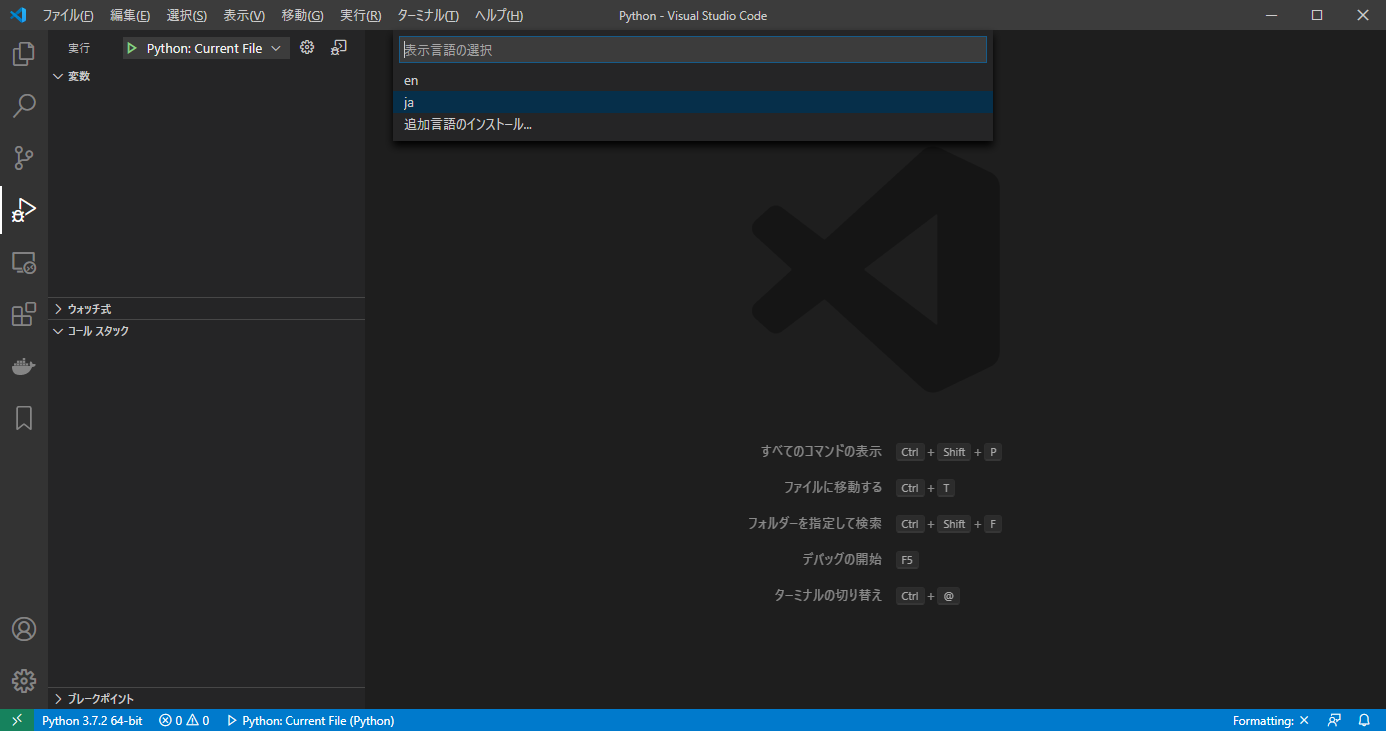Viewport: 1386px width, 731px height.
Task: Collapse the 変数 section
Action: (206, 76)
